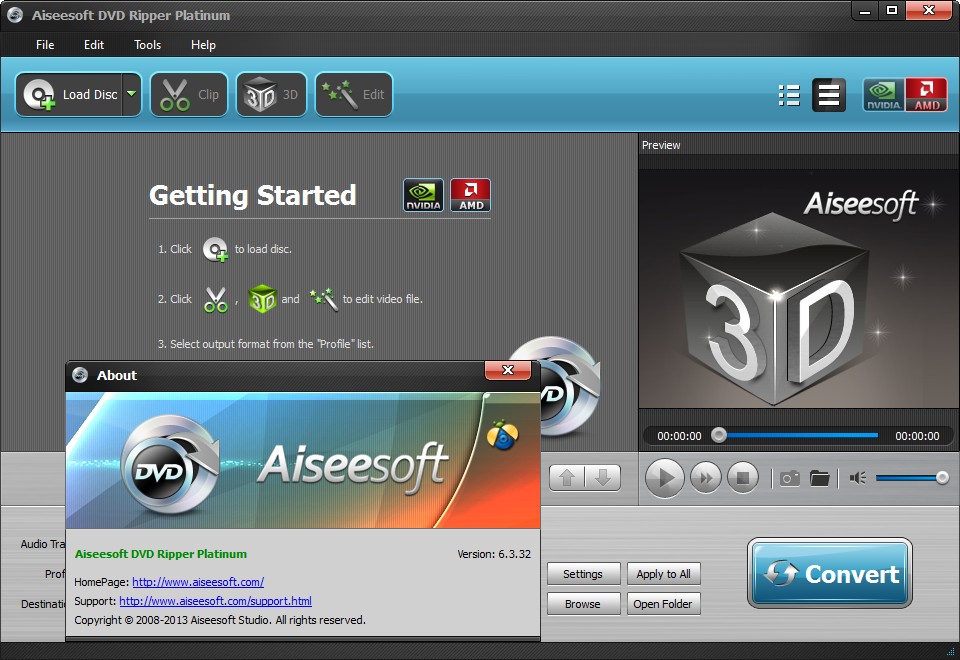Screen dimensions: 960x660
Task: Adjust the volume slider
Action: coord(912,478)
